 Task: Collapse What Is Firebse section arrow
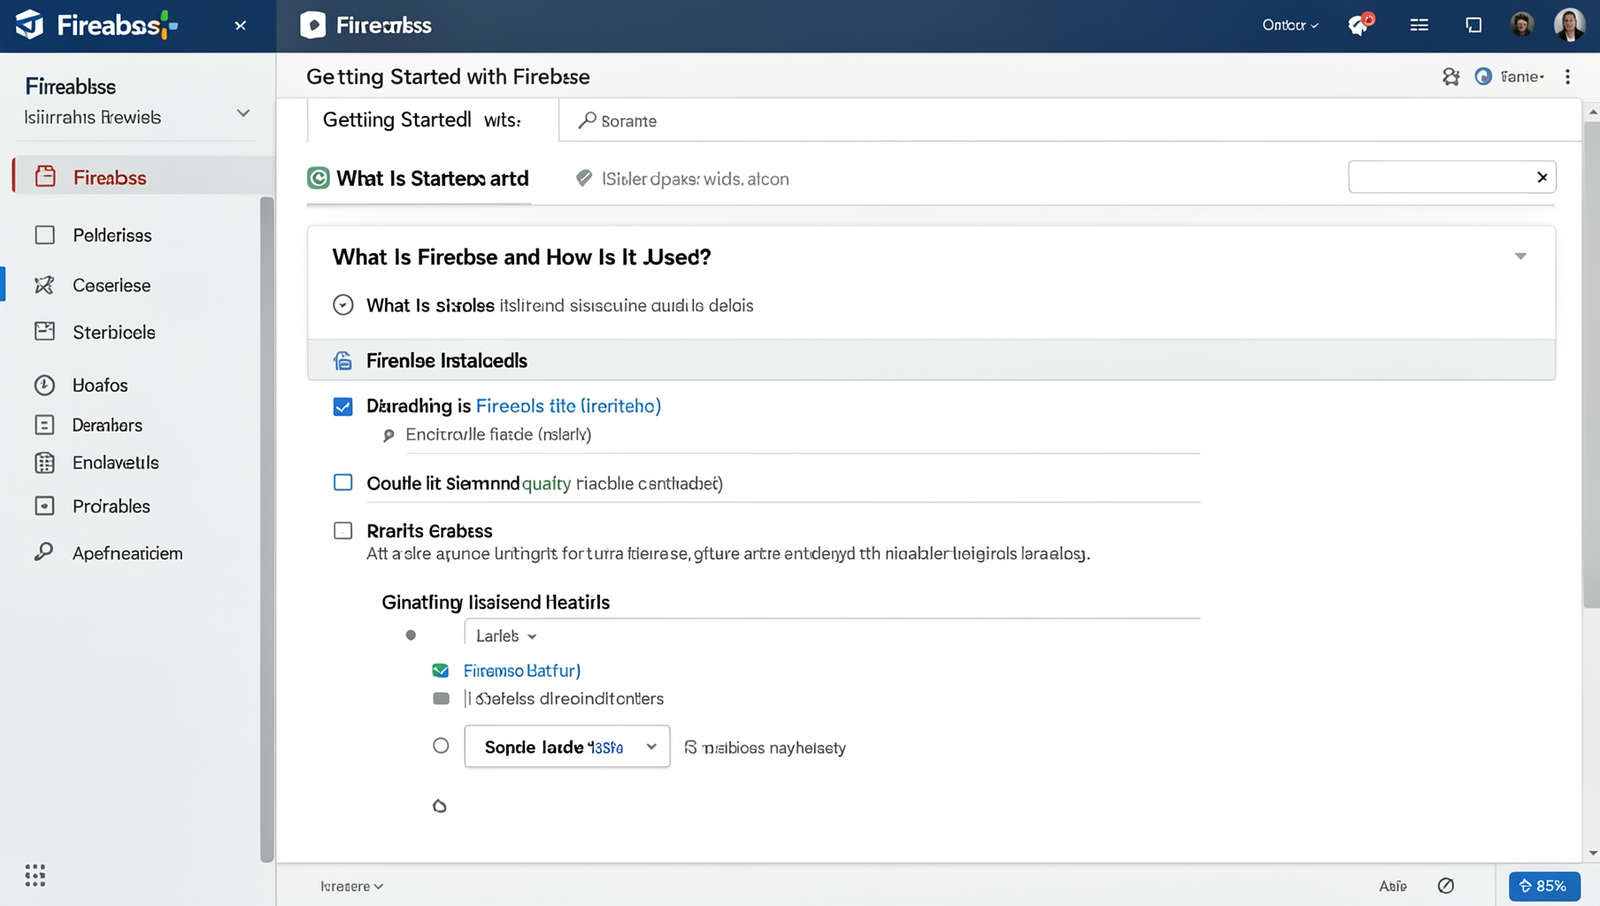[x=1520, y=257]
